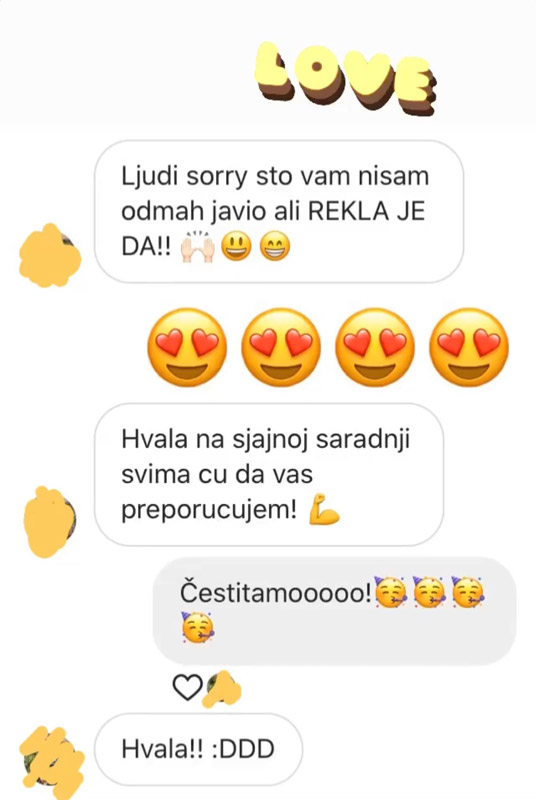The width and height of the screenshot is (536, 800).
Task: Click the beaming face emoji after DA!!
Action: 275,246
